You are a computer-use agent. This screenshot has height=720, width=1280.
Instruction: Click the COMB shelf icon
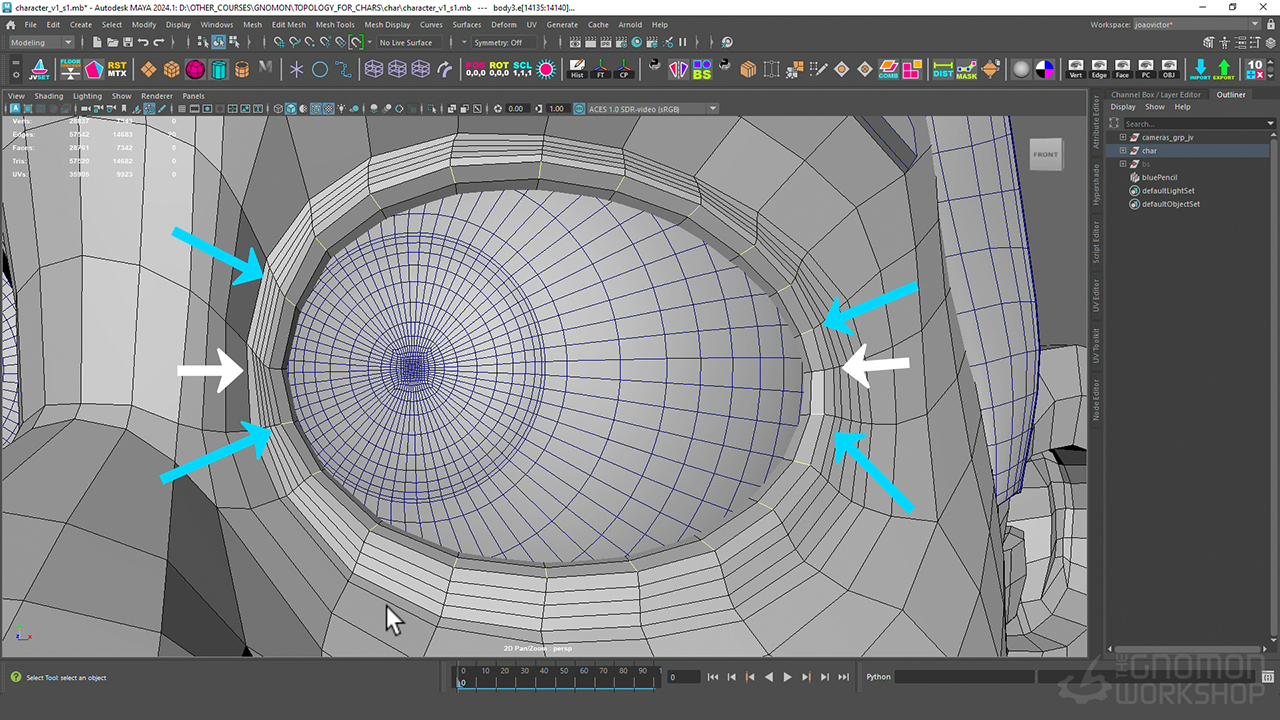pyautogui.click(x=888, y=69)
